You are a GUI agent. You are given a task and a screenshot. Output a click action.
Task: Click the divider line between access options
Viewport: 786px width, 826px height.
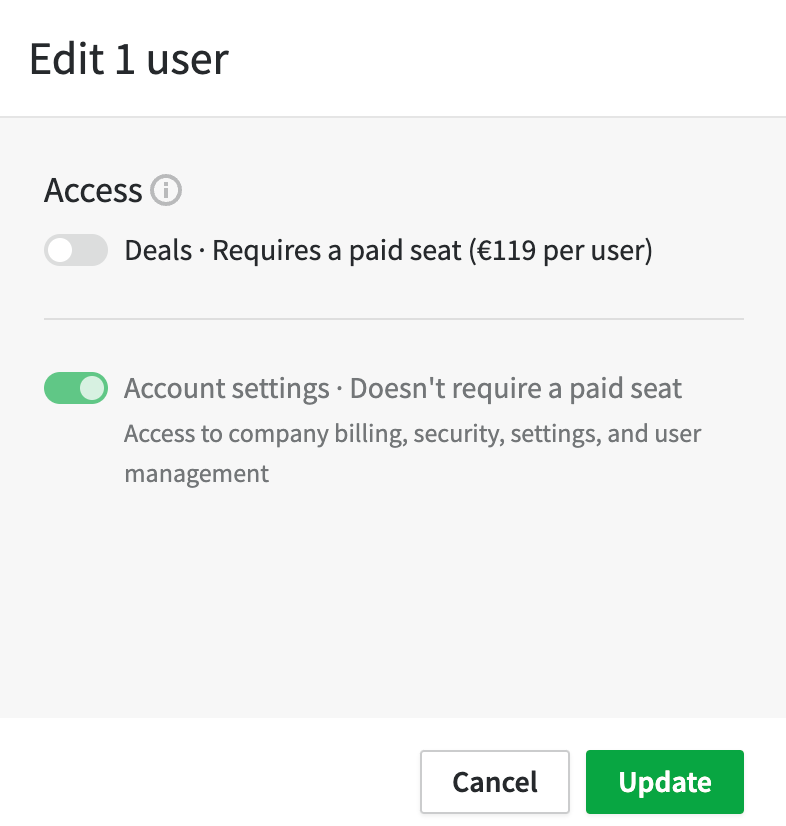(x=394, y=319)
